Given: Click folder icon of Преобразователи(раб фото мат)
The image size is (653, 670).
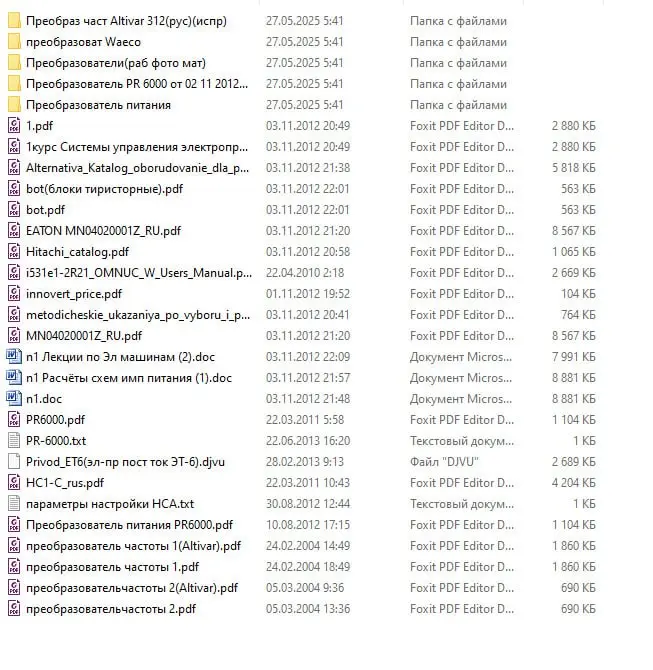Looking at the screenshot, I should [x=14, y=62].
